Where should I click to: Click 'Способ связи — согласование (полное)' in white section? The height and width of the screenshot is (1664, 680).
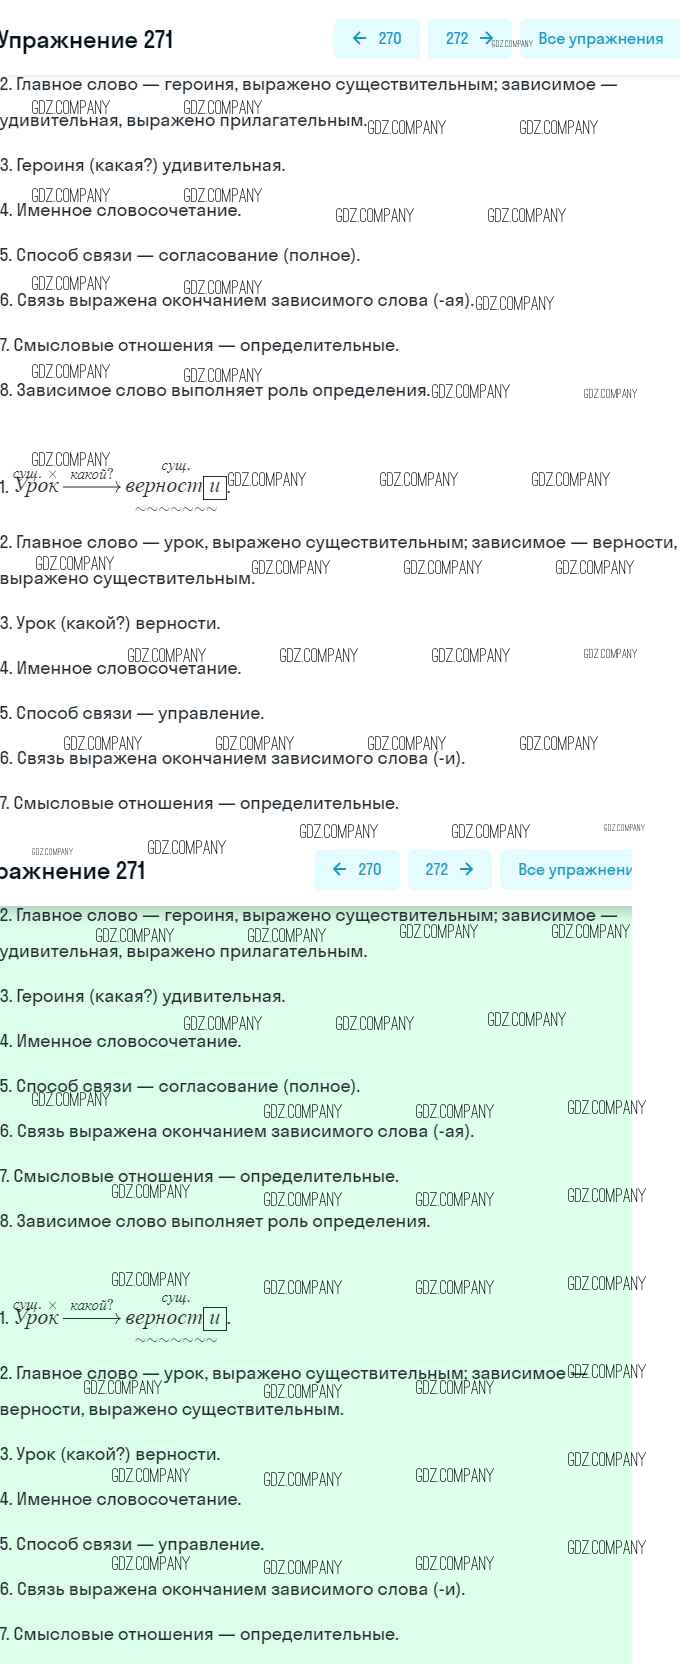tap(180, 255)
